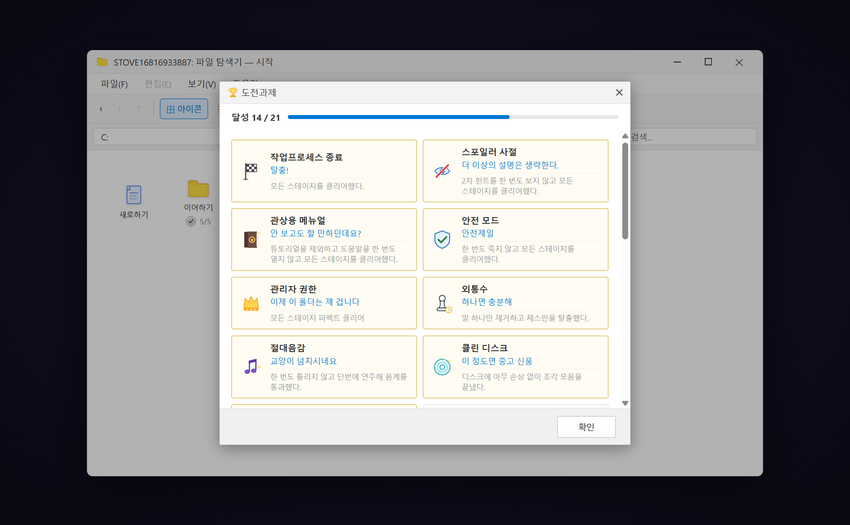Click the 교양이 넘치시네요 subtitle
The image size is (850, 525).
click(x=303, y=361)
